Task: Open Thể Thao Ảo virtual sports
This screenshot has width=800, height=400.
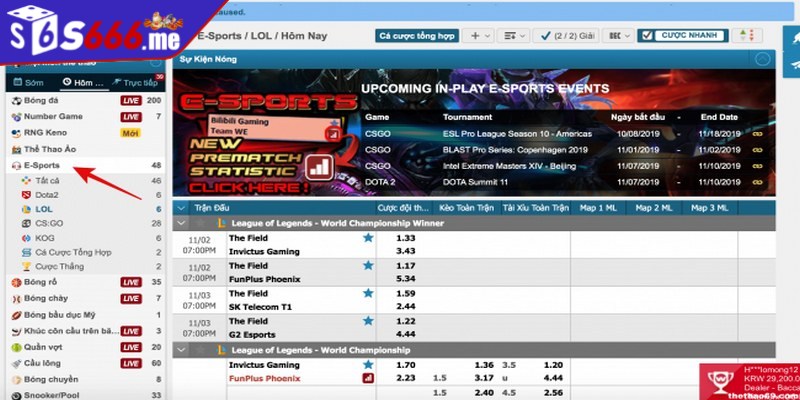Action: point(86,149)
